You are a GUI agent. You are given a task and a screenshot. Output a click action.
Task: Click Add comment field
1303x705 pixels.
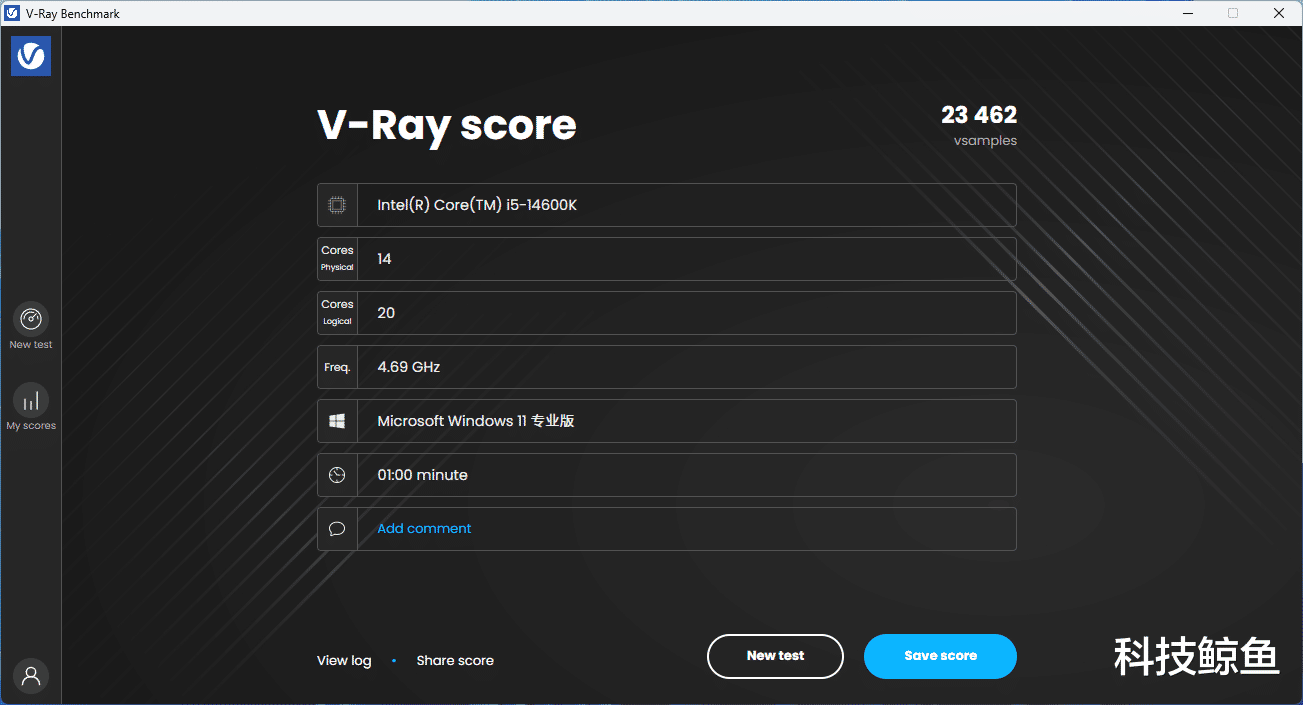pos(667,529)
